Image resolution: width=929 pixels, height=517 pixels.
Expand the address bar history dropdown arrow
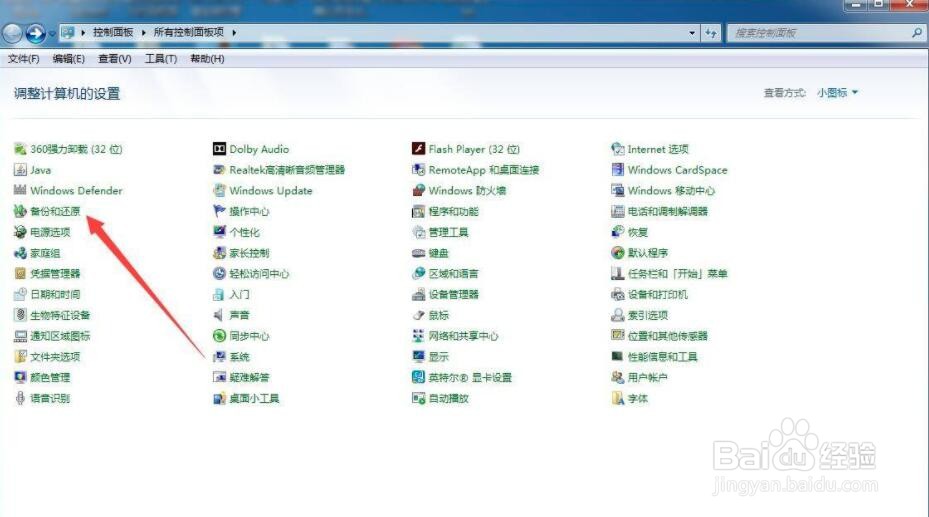692,33
